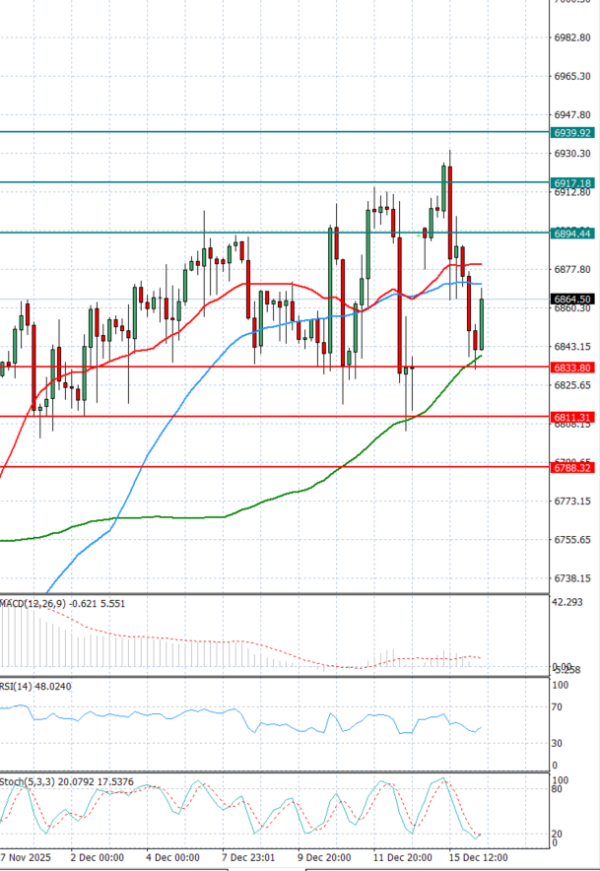Viewport: 600px width, 871px height.
Task: Click the 9 Dec 20:00 time axis label
Action: click(x=321, y=858)
